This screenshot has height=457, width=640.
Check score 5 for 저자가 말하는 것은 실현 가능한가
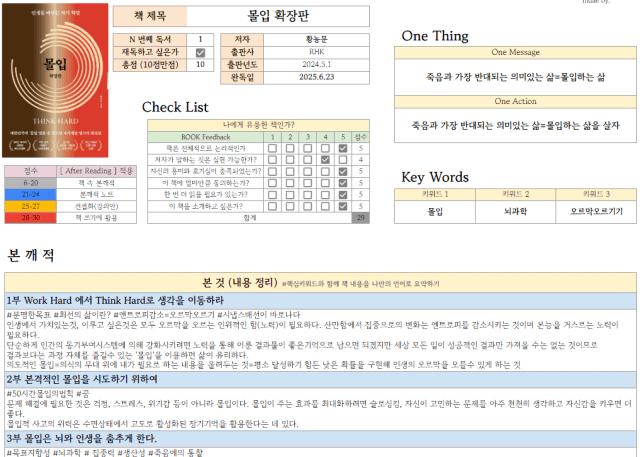click(343, 160)
